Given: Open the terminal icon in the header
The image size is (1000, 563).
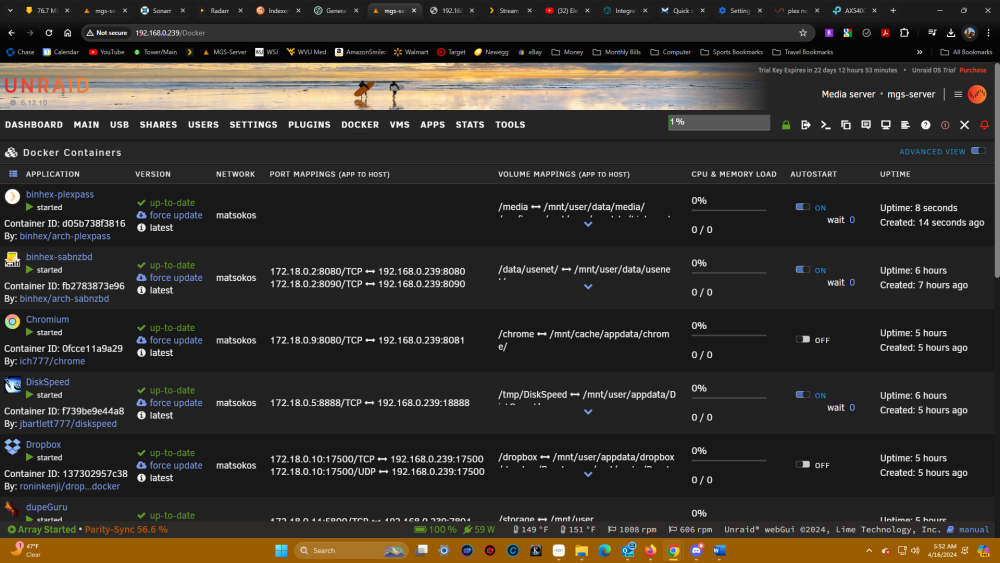Looking at the screenshot, I should tap(825, 125).
